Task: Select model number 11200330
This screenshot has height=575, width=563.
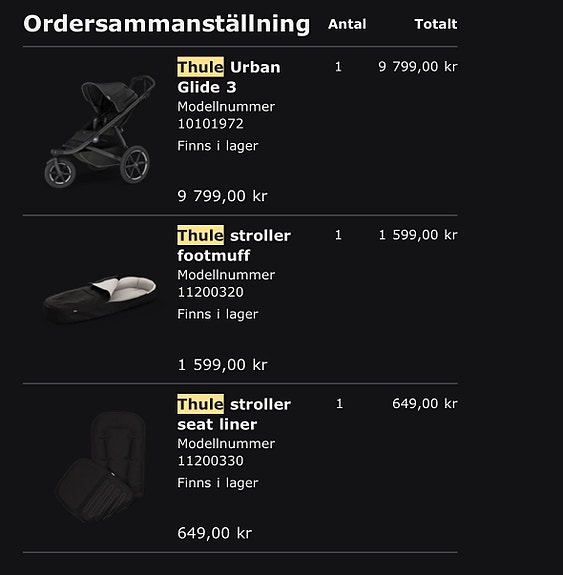Action: (210, 461)
